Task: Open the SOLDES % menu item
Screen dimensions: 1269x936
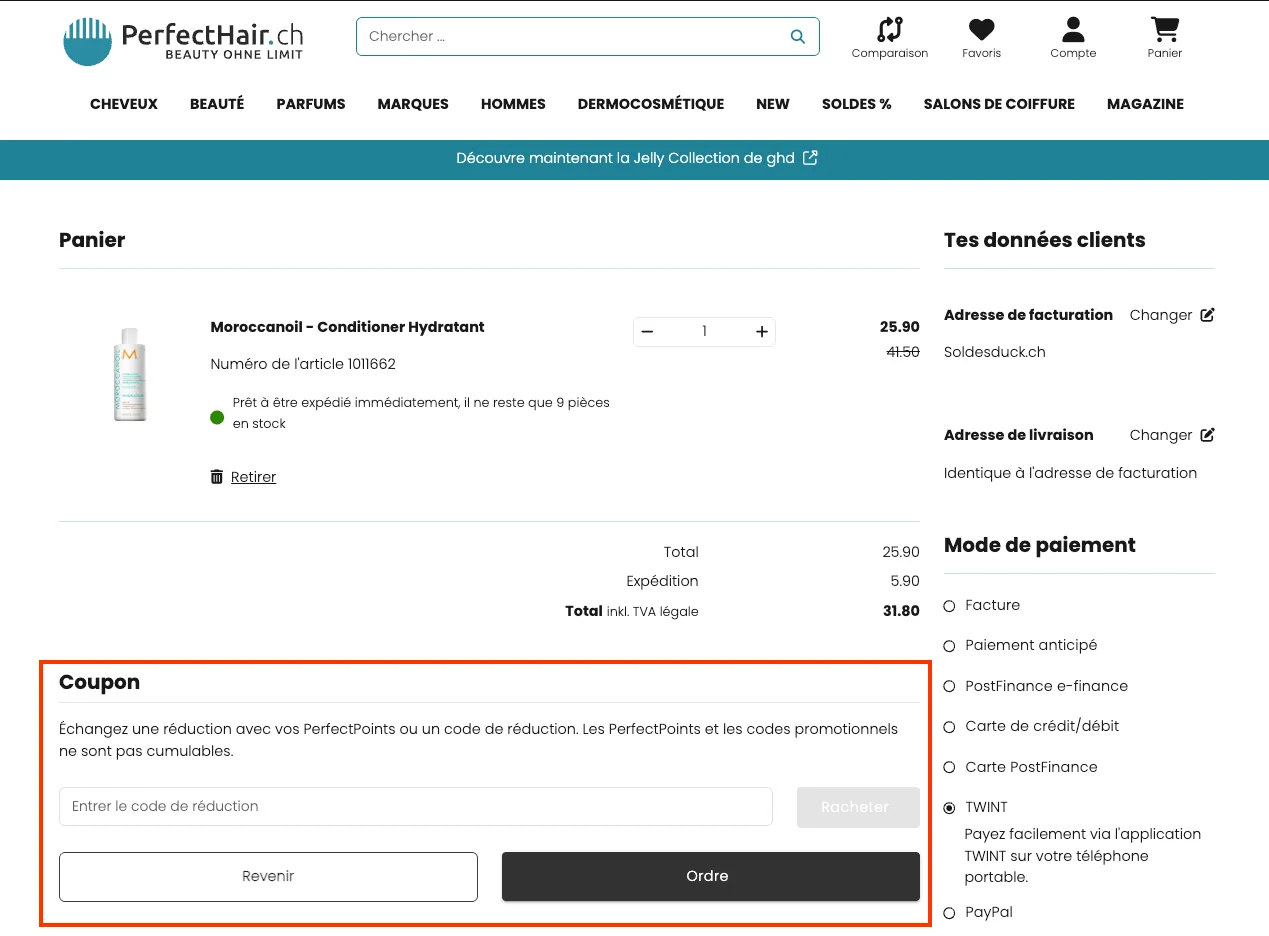Action: point(857,104)
